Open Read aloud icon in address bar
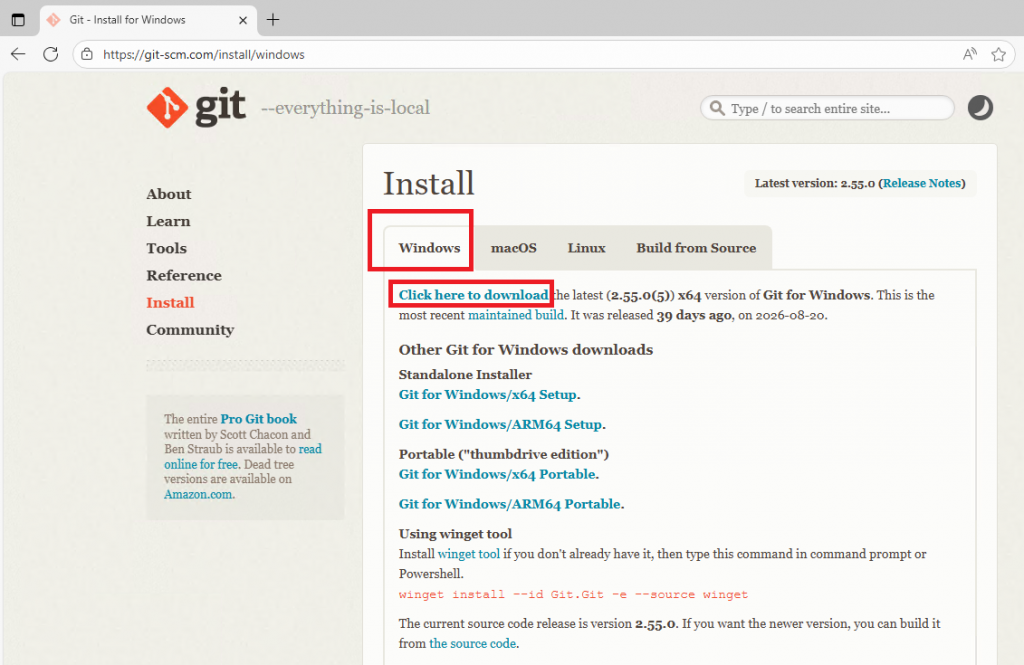 click(x=970, y=54)
